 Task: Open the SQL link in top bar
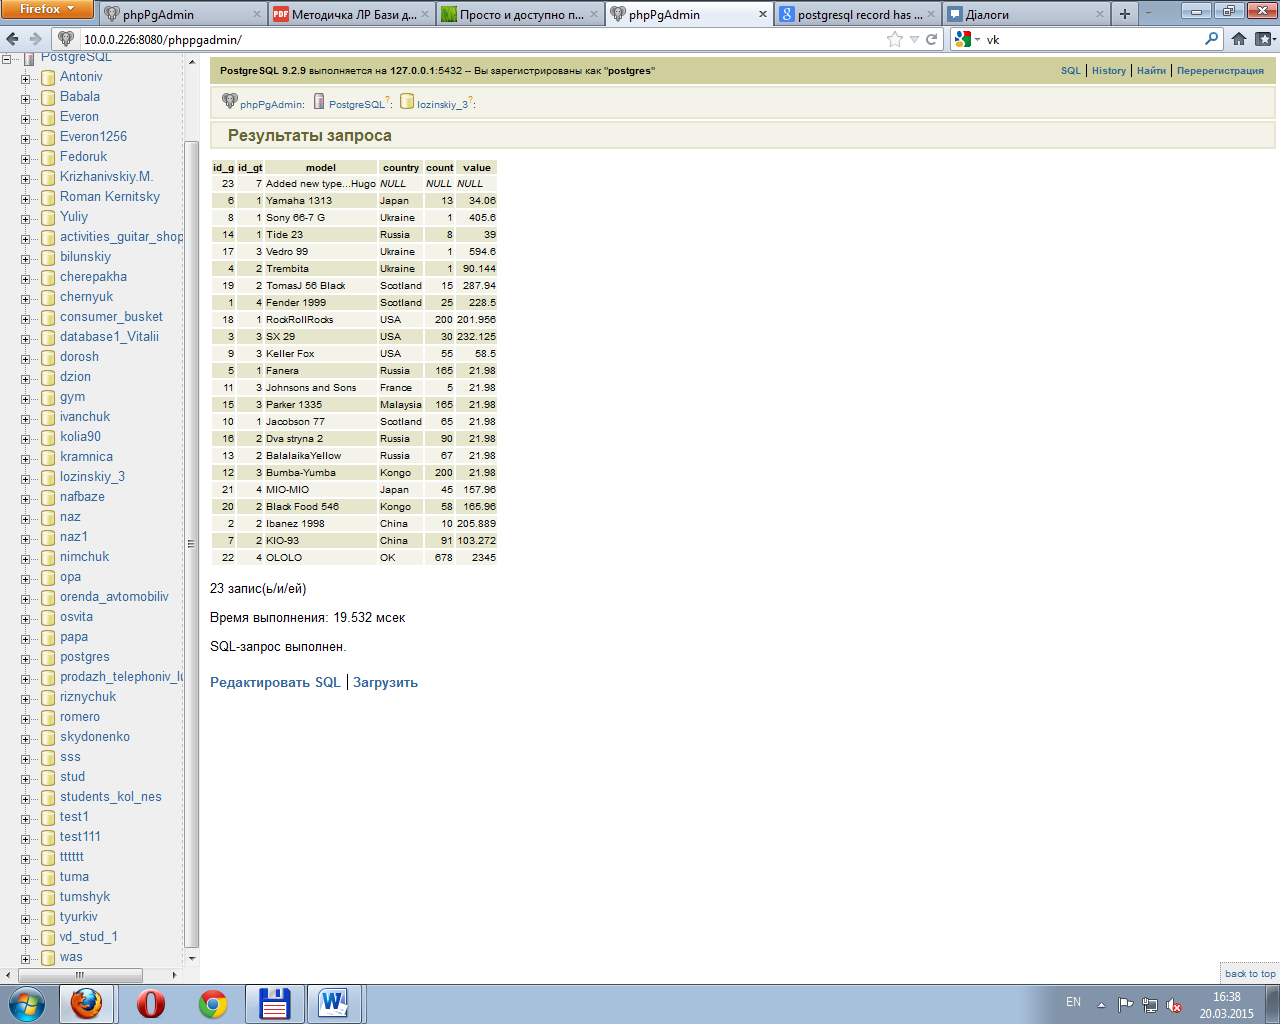tap(1071, 71)
